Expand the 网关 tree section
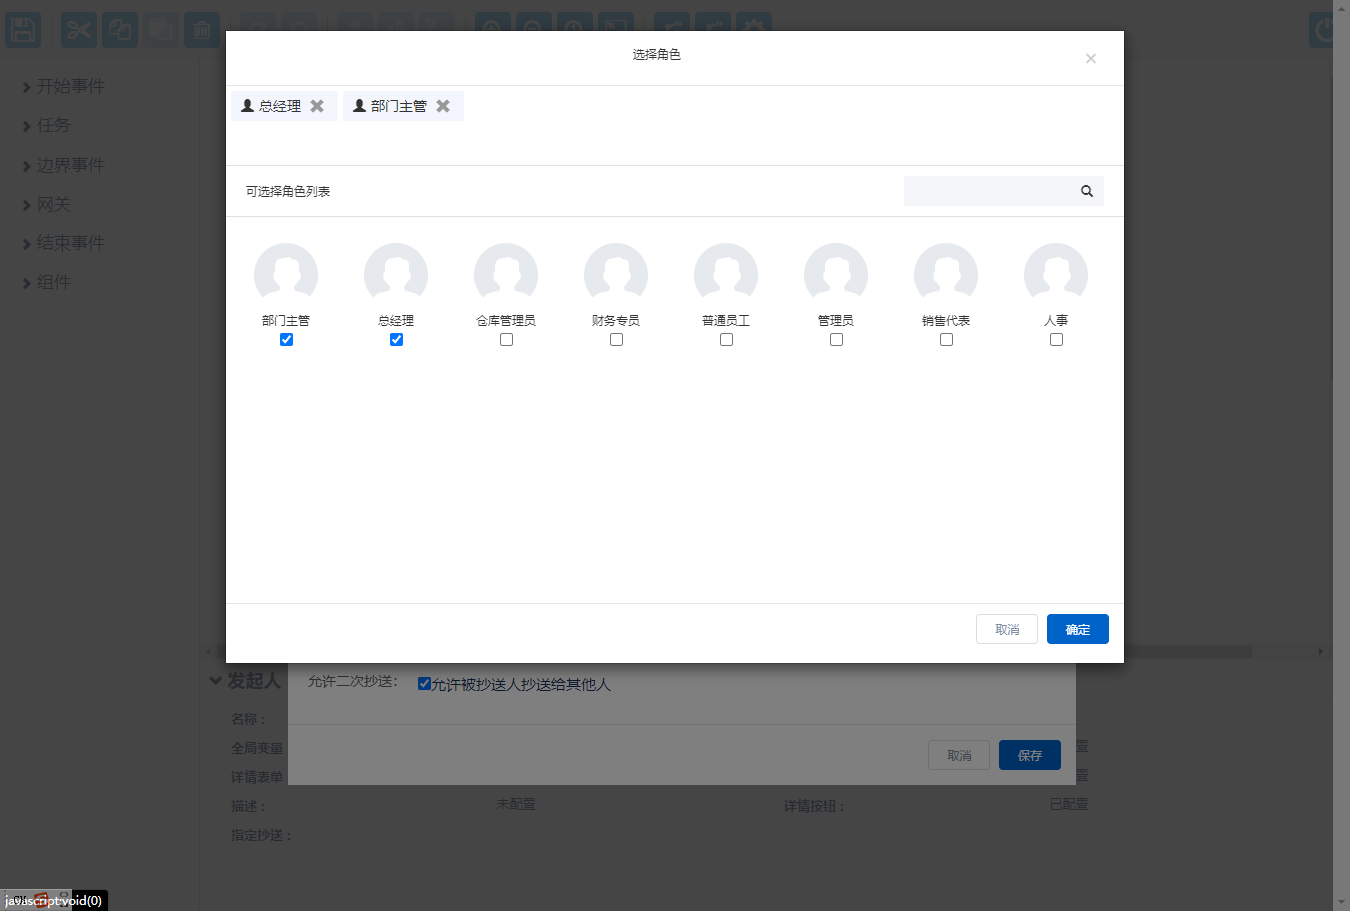Screen dimensions: 1350x911 coord(46,204)
